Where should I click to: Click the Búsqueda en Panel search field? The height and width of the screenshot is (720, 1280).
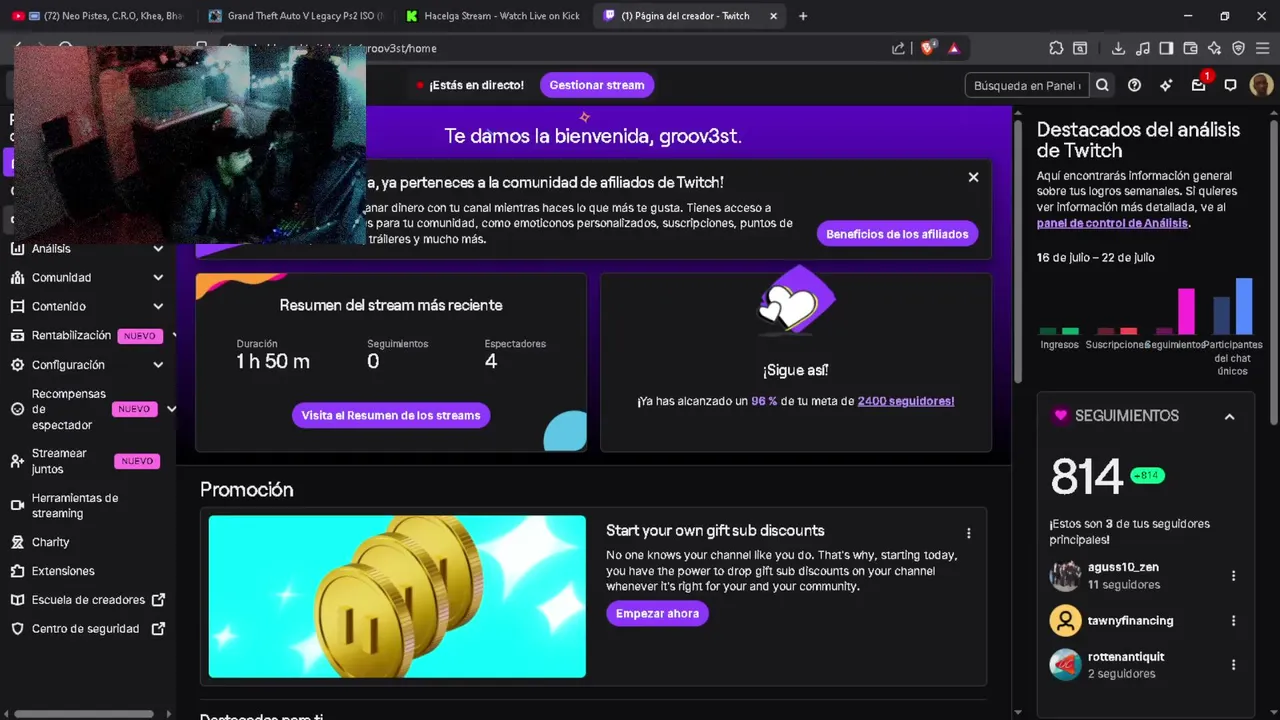1027,85
